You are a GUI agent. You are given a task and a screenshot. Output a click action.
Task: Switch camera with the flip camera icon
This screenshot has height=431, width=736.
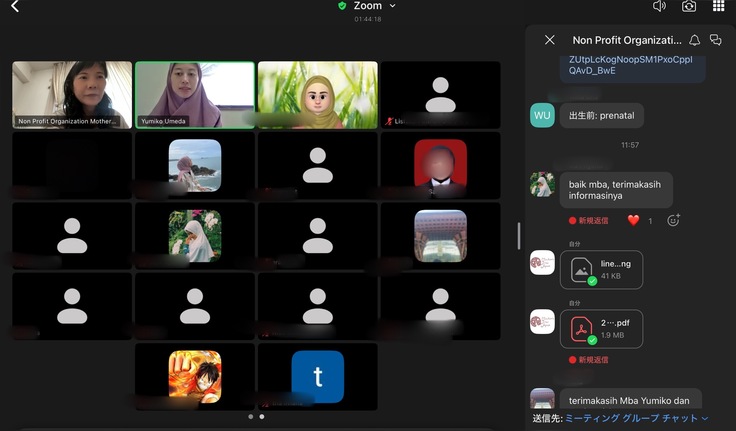tap(689, 6)
